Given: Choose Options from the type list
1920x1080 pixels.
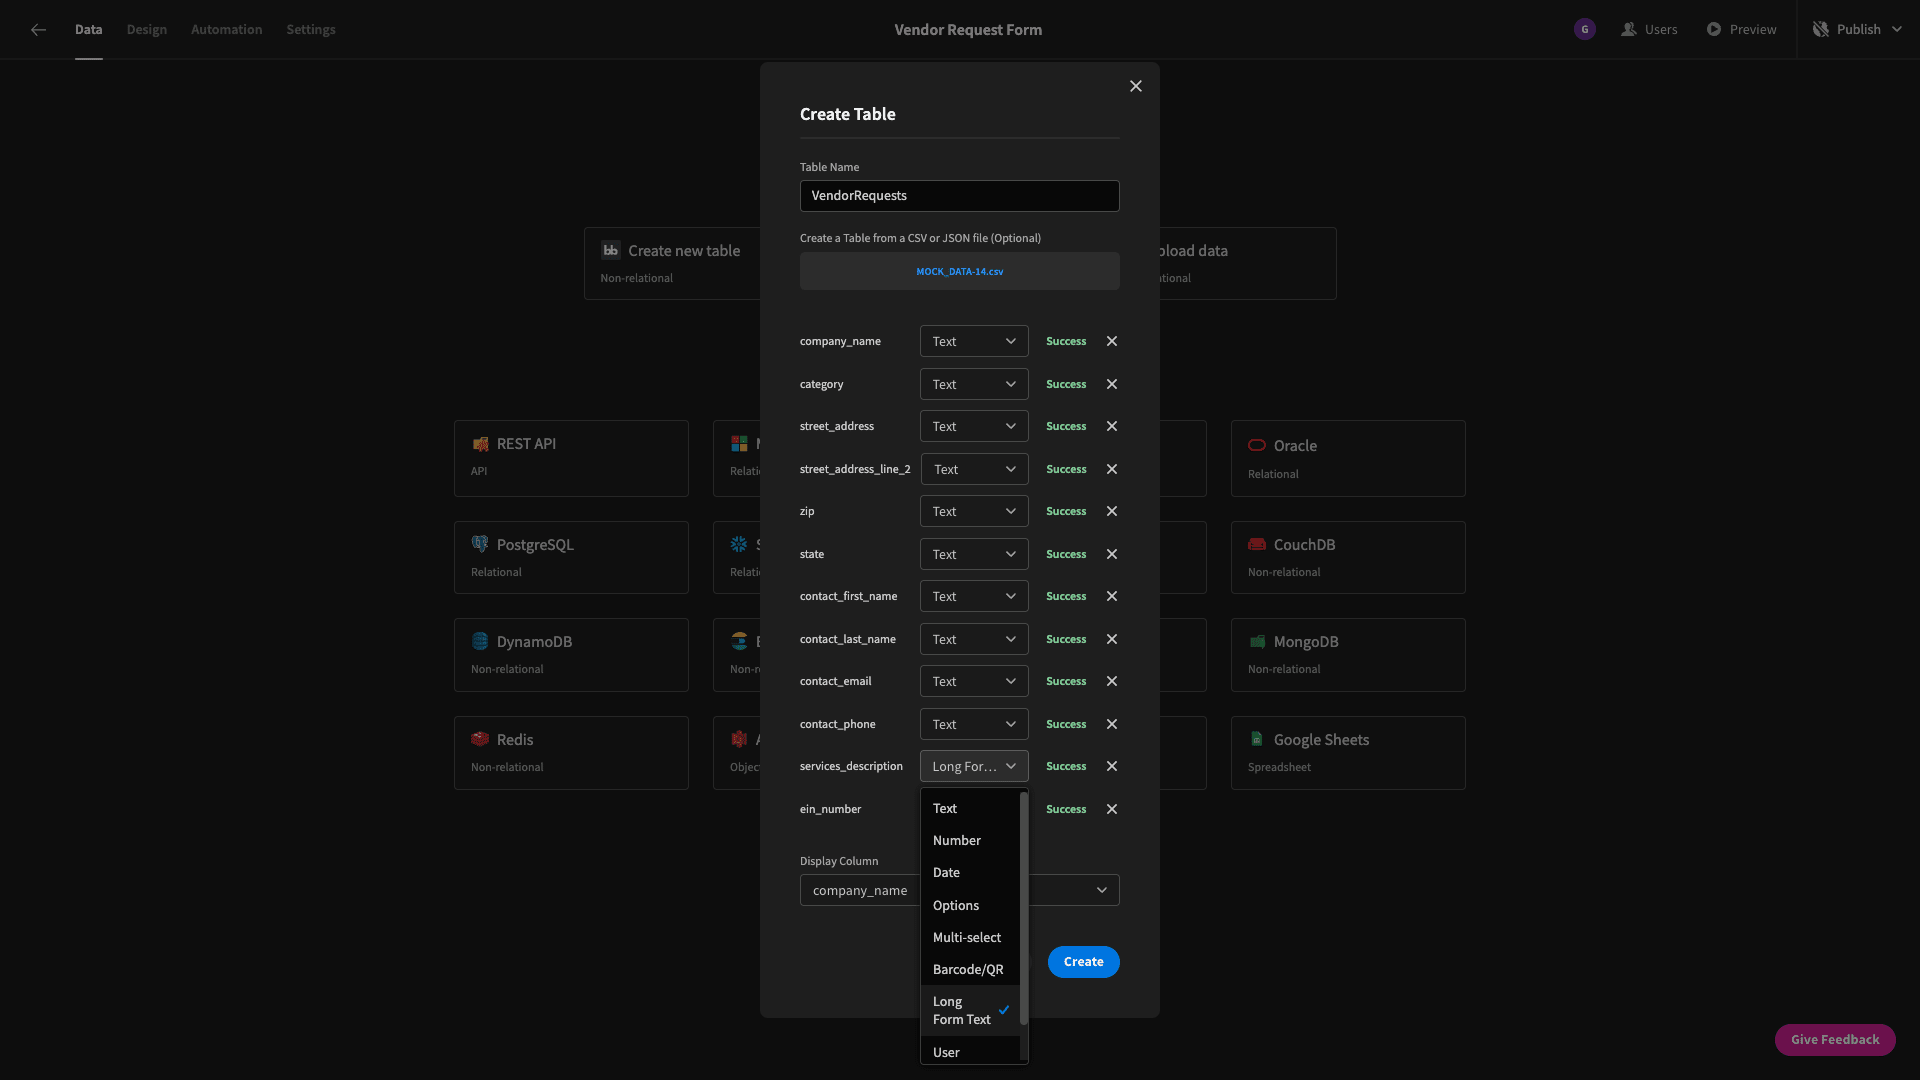Looking at the screenshot, I should click(x=970, y=905).
